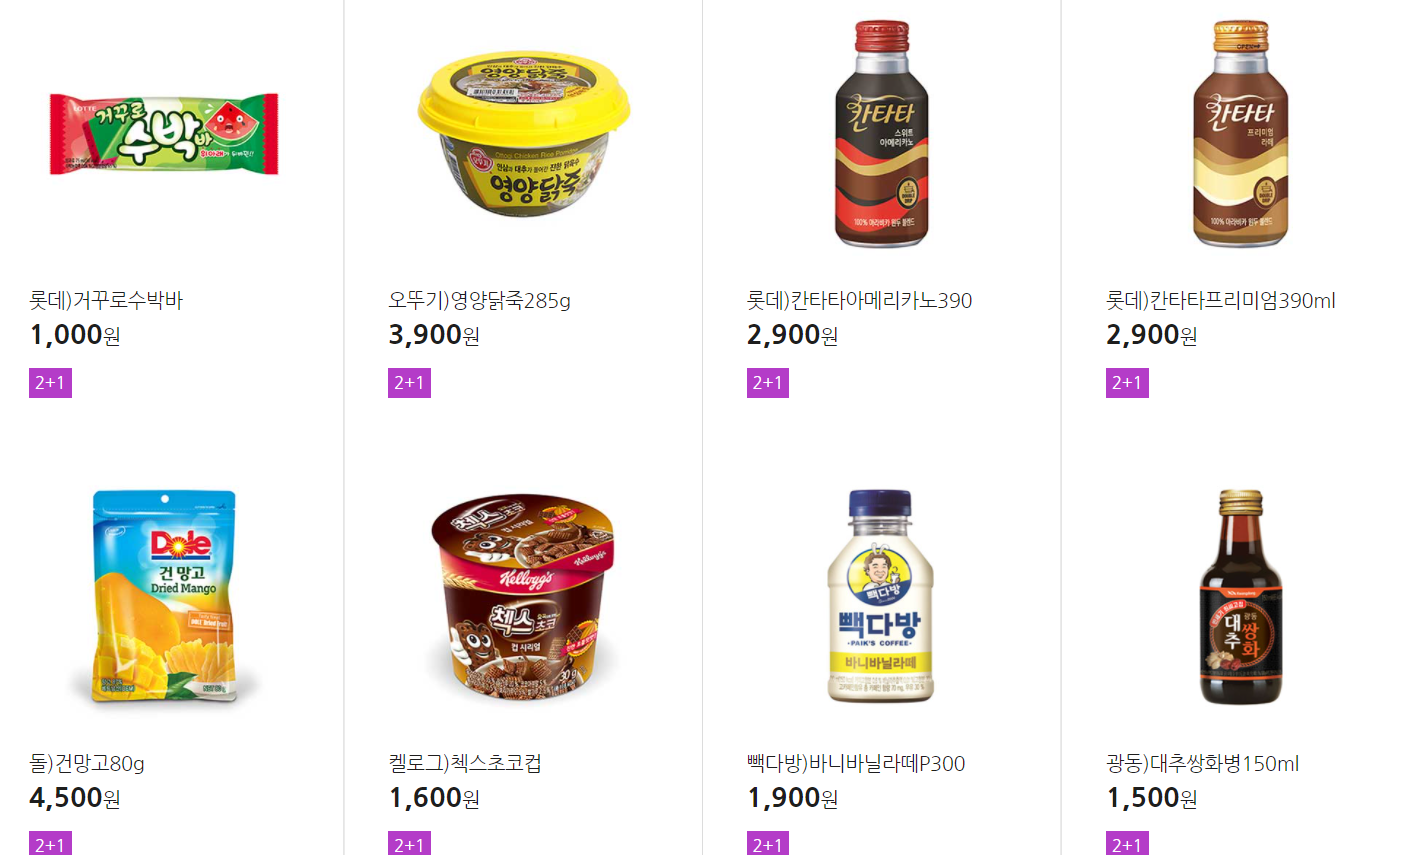Click the 오뚜기)영양닭죽285g product title
1402x855 pixels.
coord(479,300)
